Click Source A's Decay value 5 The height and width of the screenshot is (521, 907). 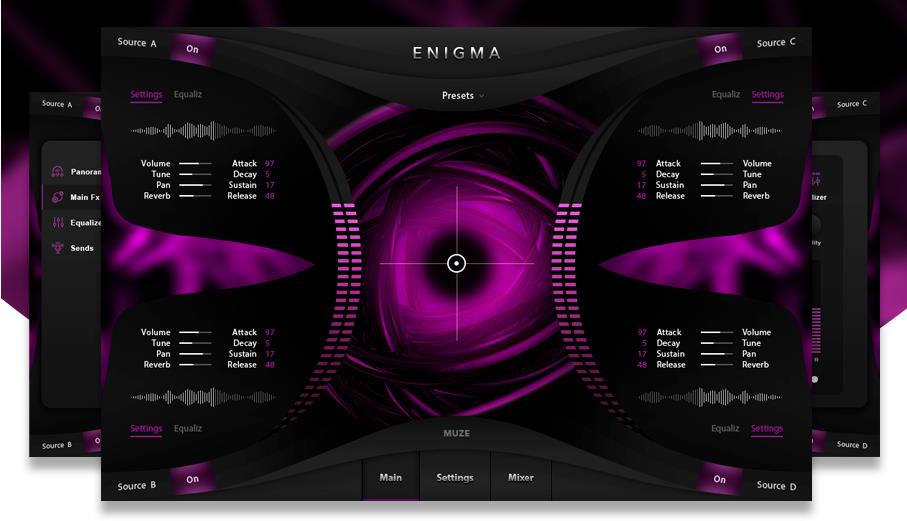267,174
